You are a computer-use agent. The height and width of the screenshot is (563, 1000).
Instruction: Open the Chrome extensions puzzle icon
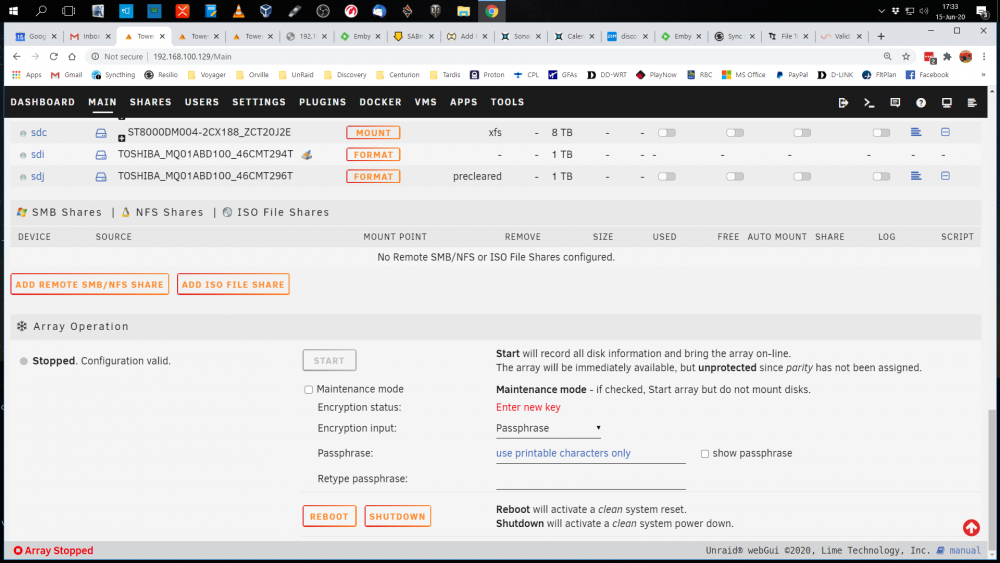pyautogui.click(x=947, y=57)
